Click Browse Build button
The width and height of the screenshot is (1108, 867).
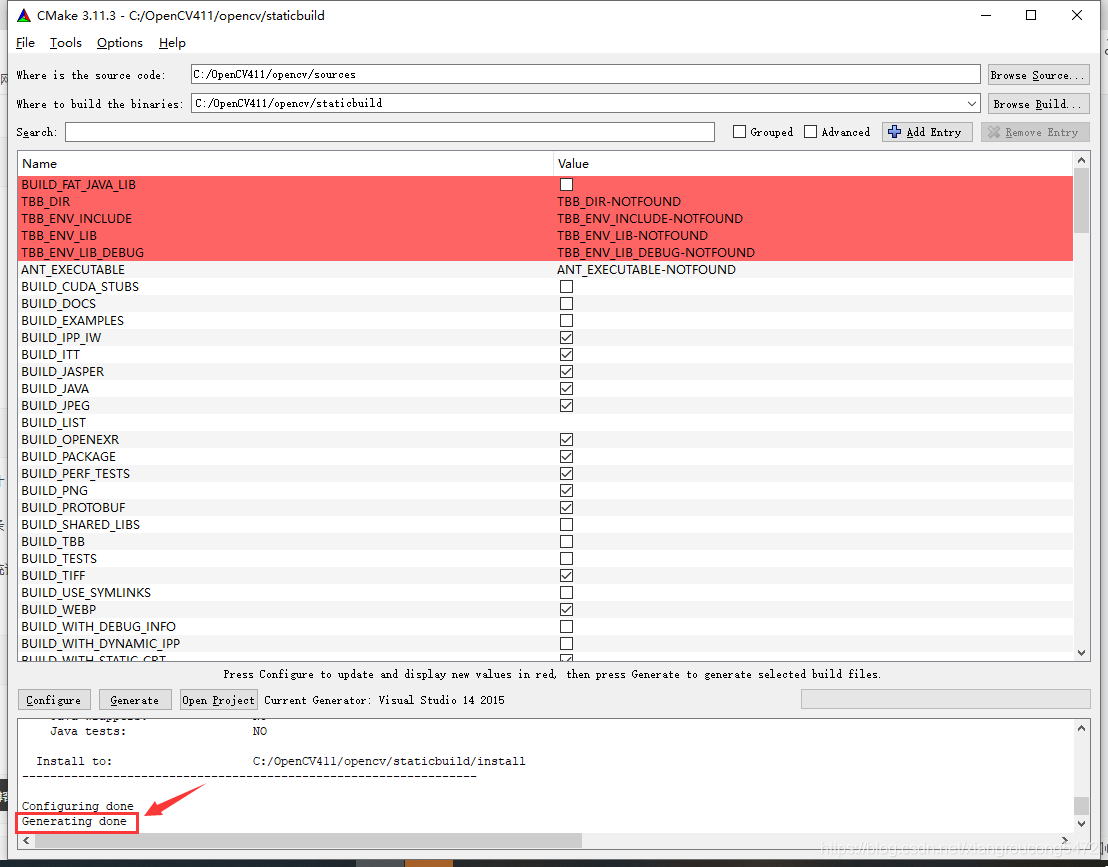(x=1038, y=104)
